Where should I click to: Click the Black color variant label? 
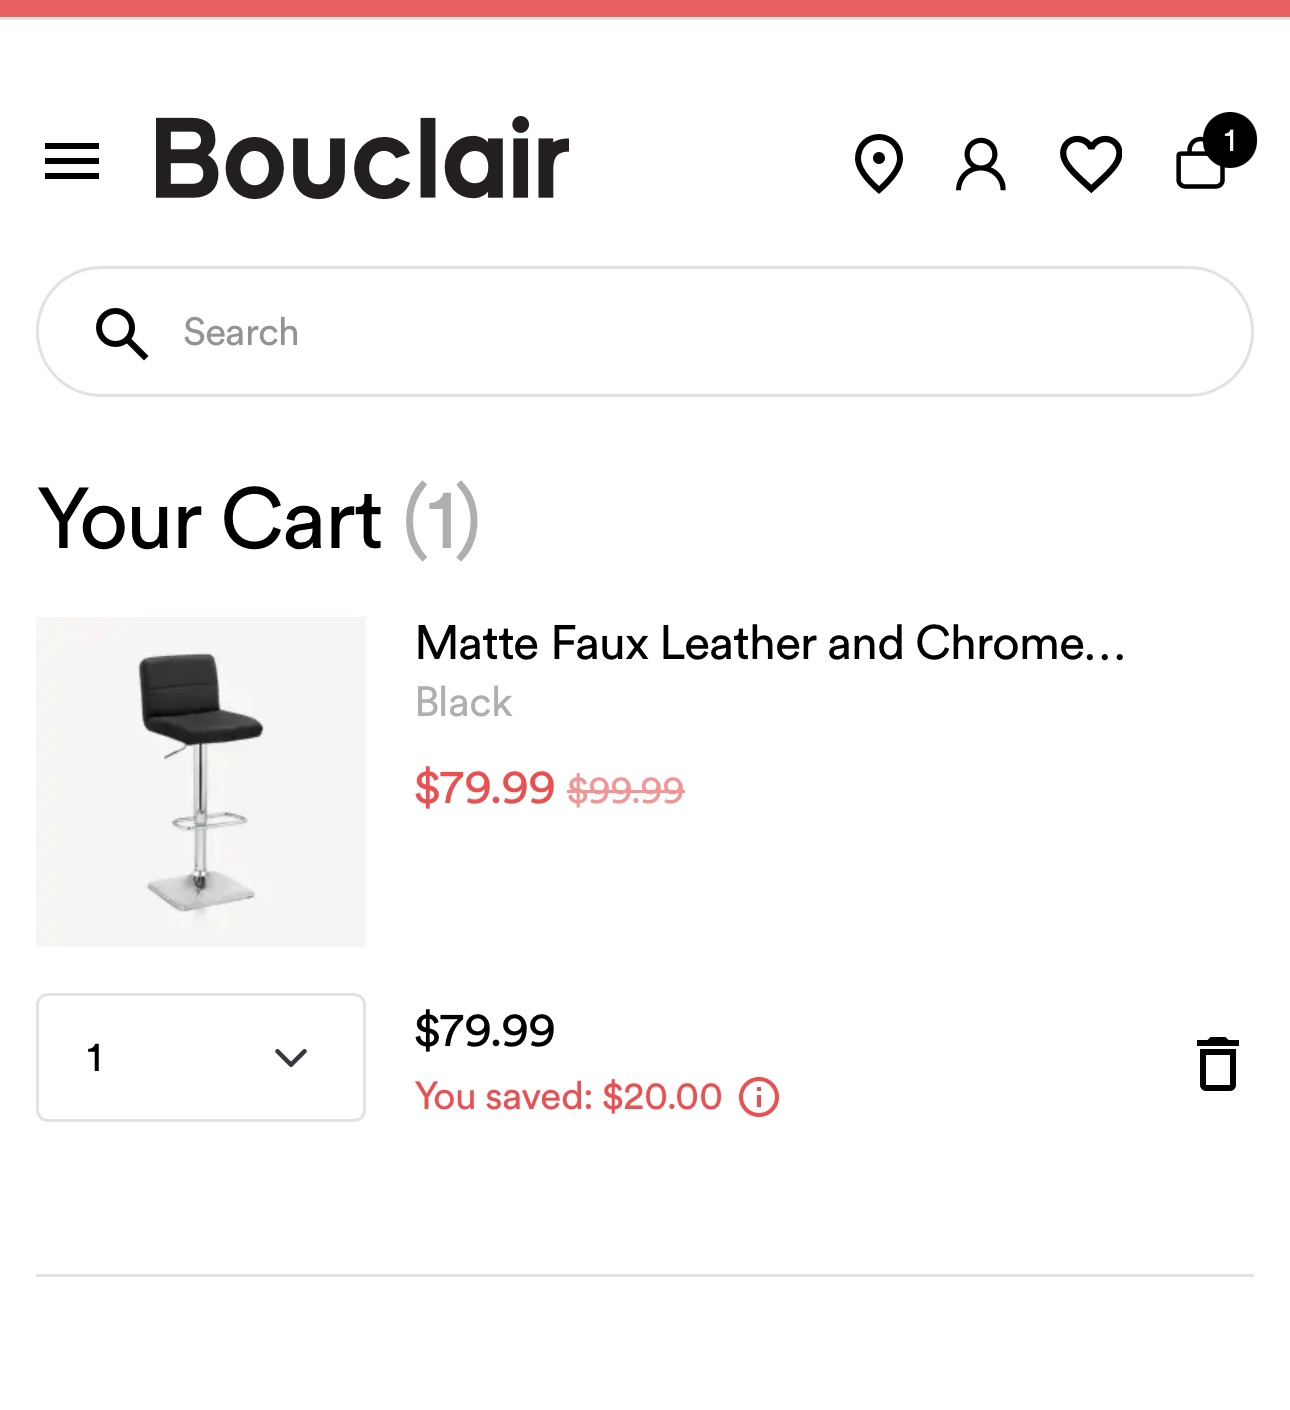click(464, 702)
